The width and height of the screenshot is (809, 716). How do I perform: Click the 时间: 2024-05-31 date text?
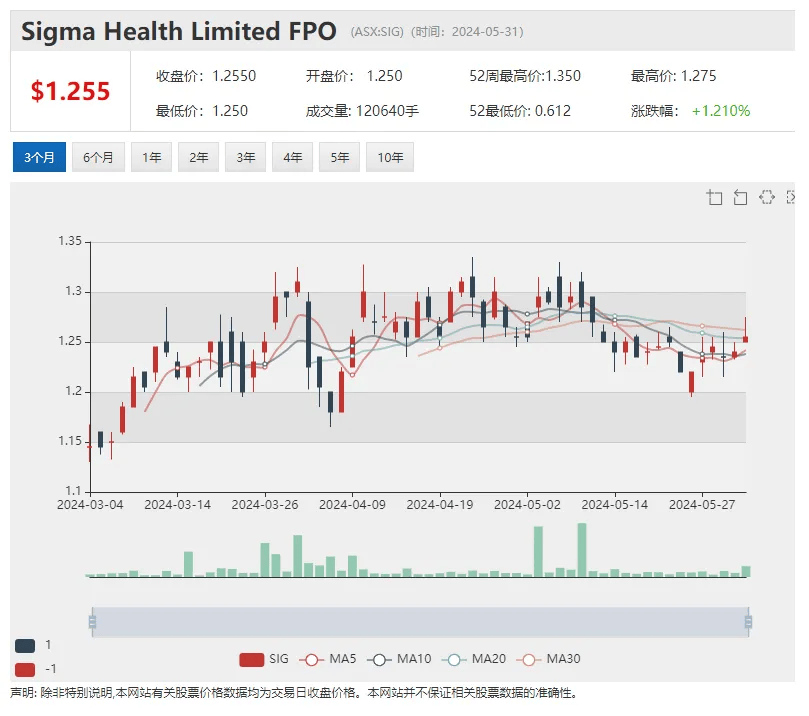pos(467,32)
